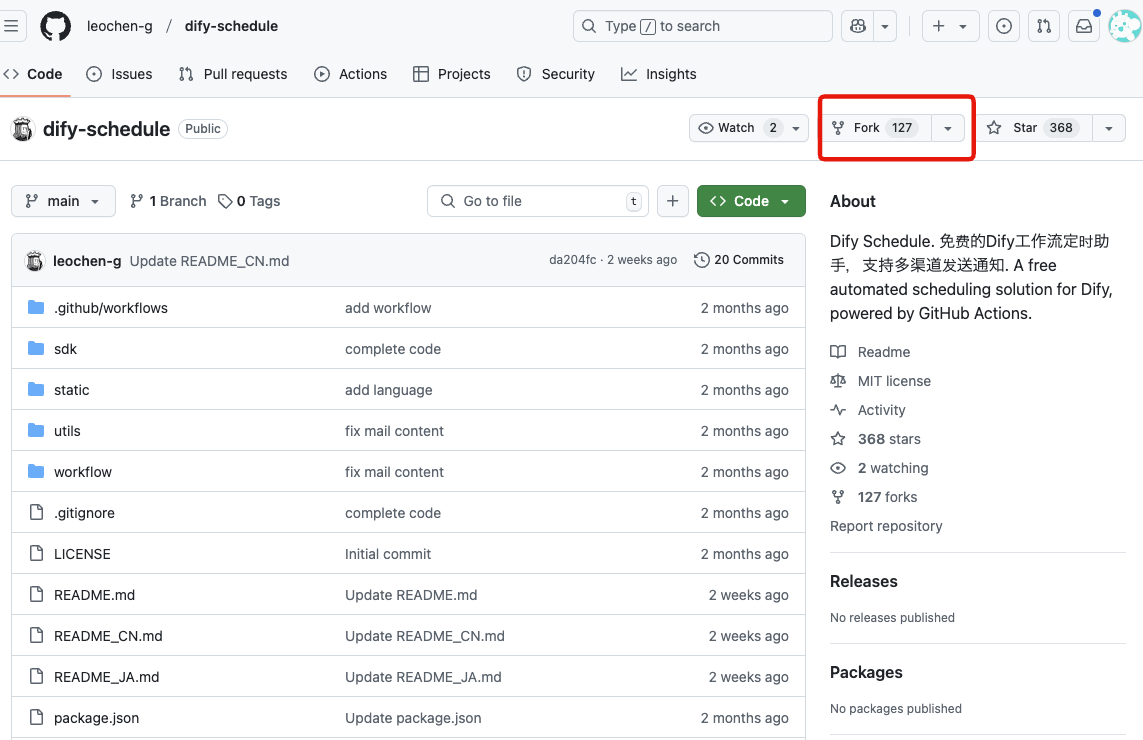The height and width of the screenshot is (740, 1143).
Task: Open the .gitignore file
Action: pos(84,513)
